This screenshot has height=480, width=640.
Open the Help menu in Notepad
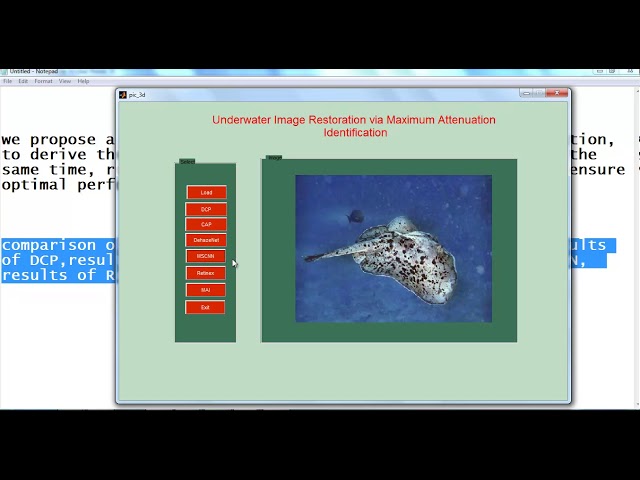point(83,81)
